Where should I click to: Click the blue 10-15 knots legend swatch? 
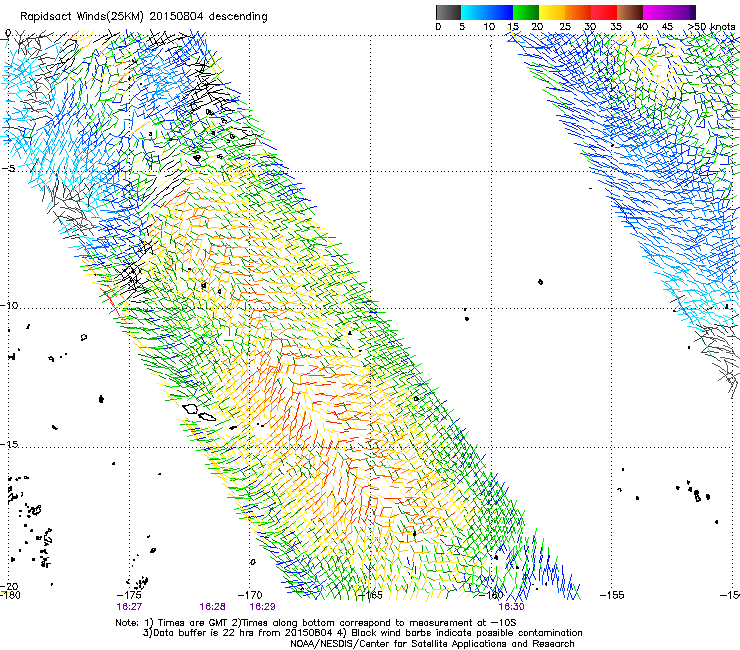click(x=500, y=12)
